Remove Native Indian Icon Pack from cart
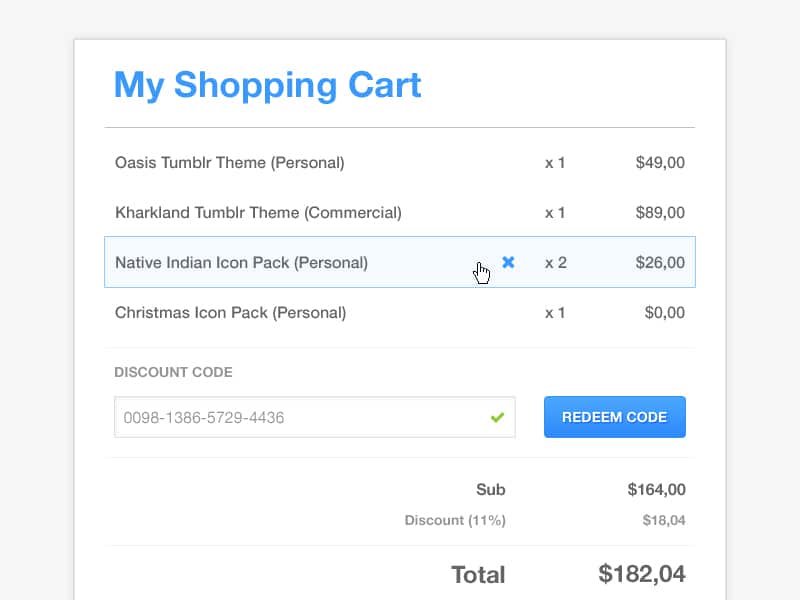The width and height of the screenshot is (800, 600). (509, 262)
